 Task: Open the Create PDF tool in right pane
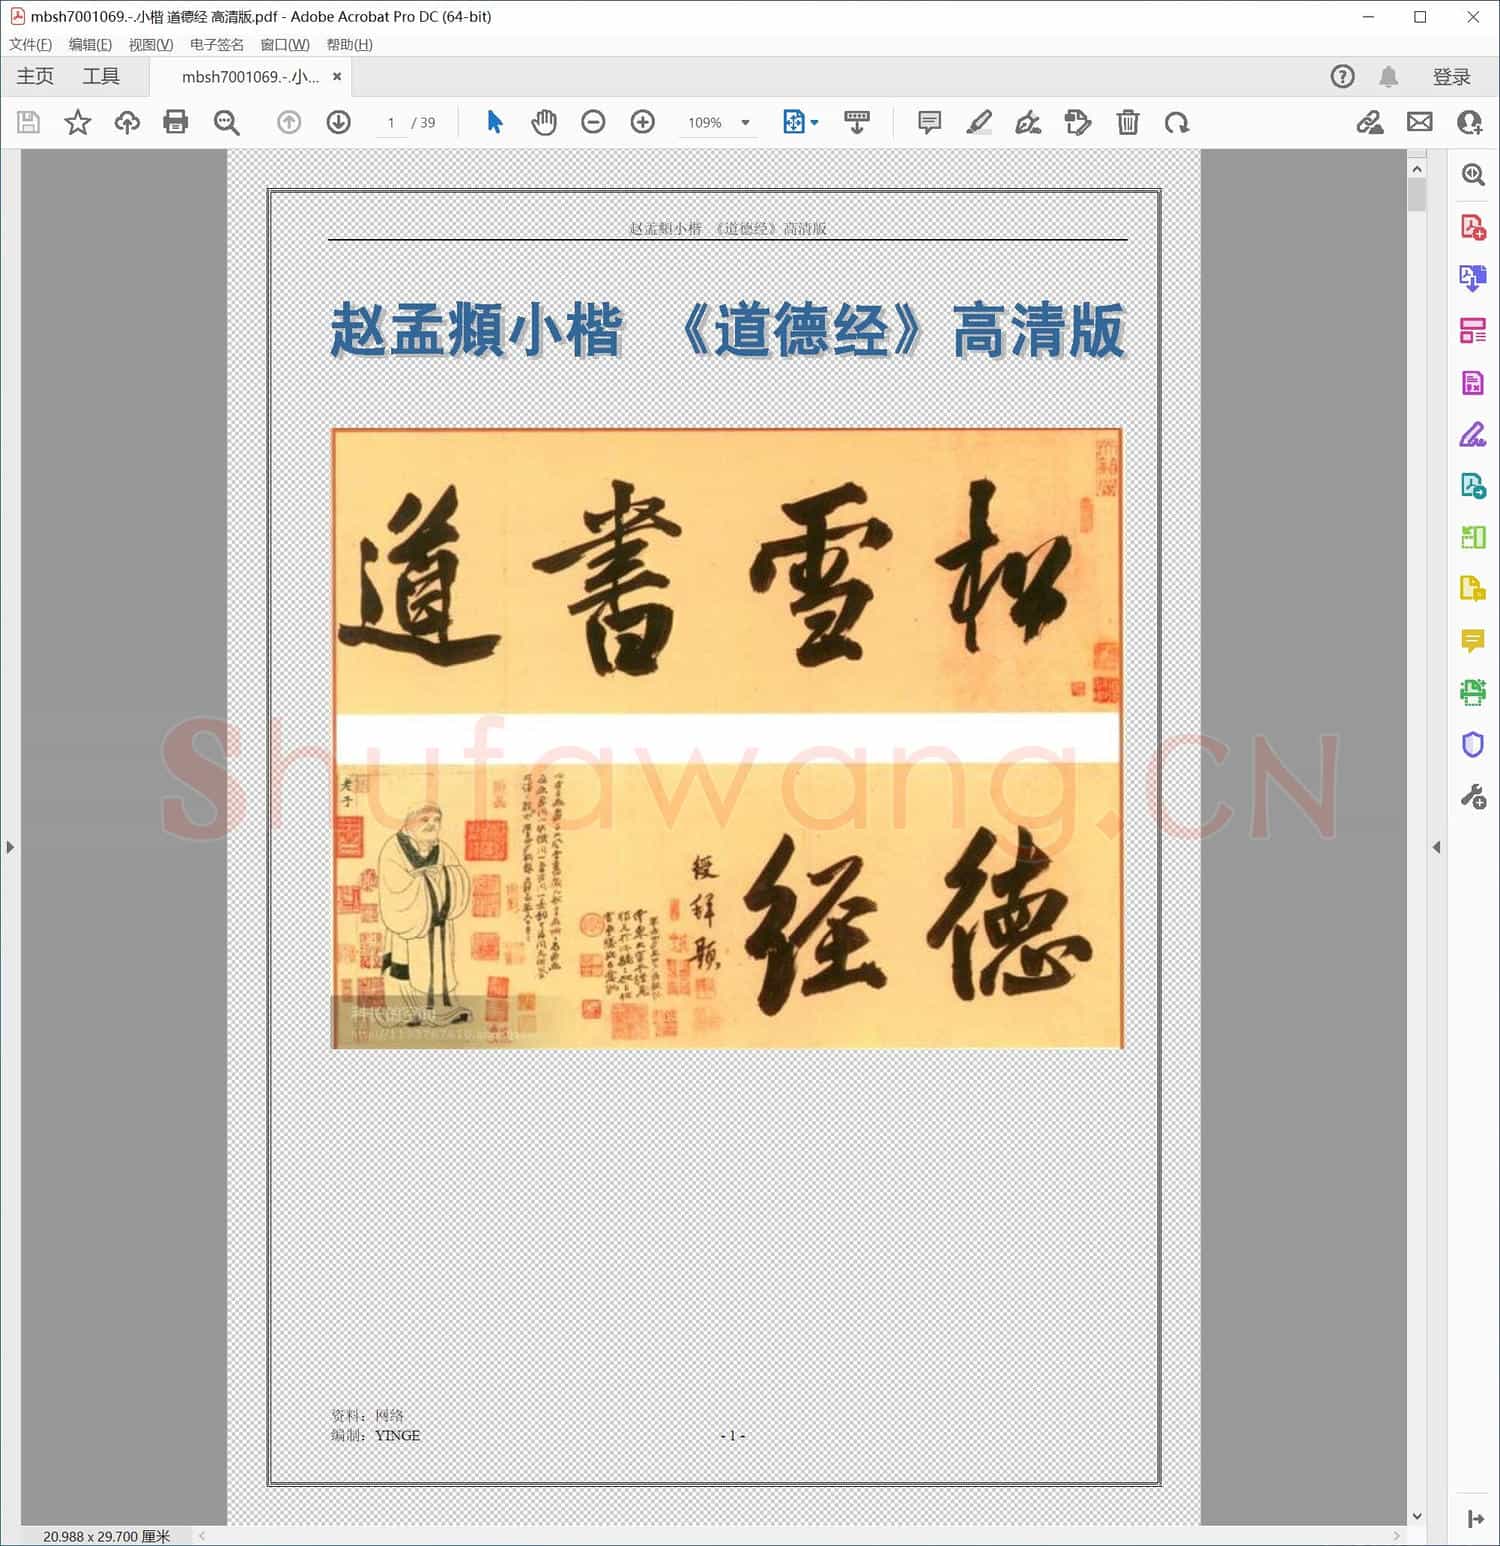pos(1472,227)
